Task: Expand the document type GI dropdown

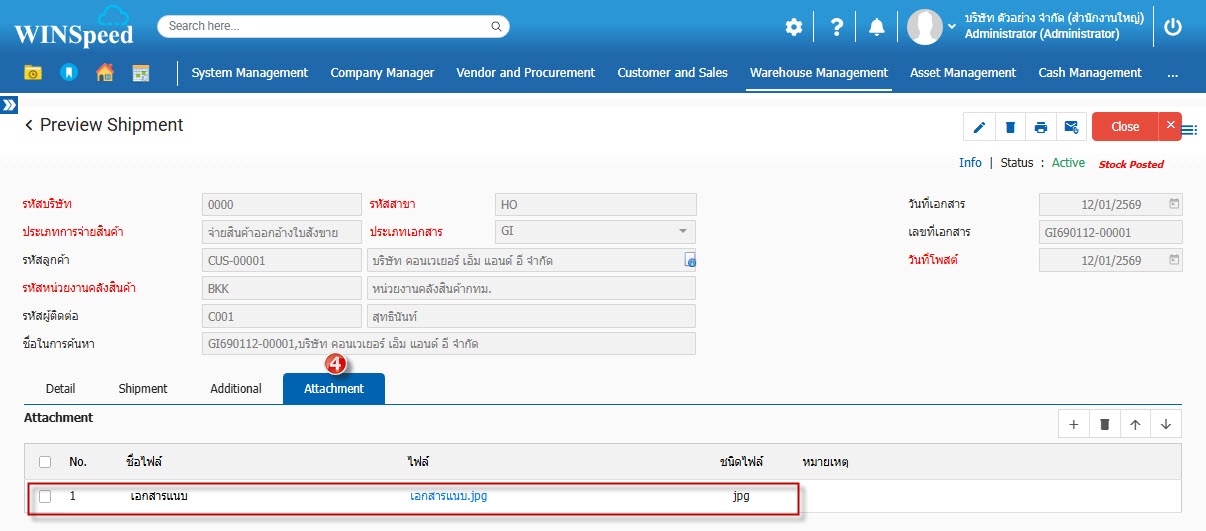Action: [x=683, y=231]
